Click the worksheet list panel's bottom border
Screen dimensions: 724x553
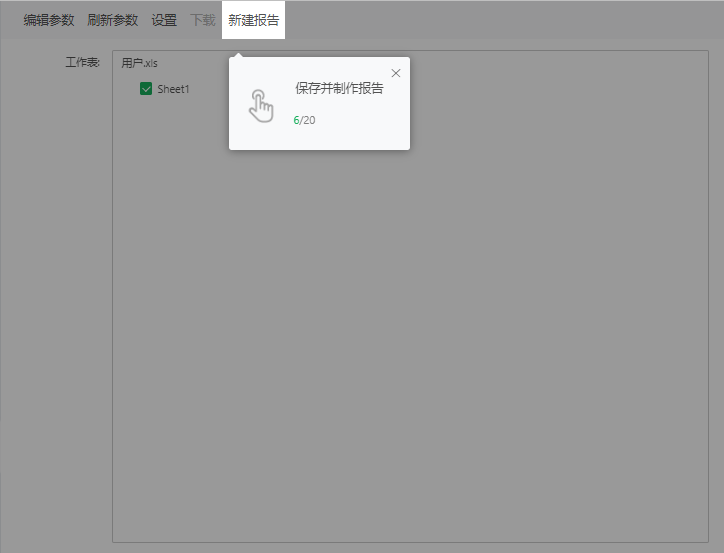click(x=410, y=542)
